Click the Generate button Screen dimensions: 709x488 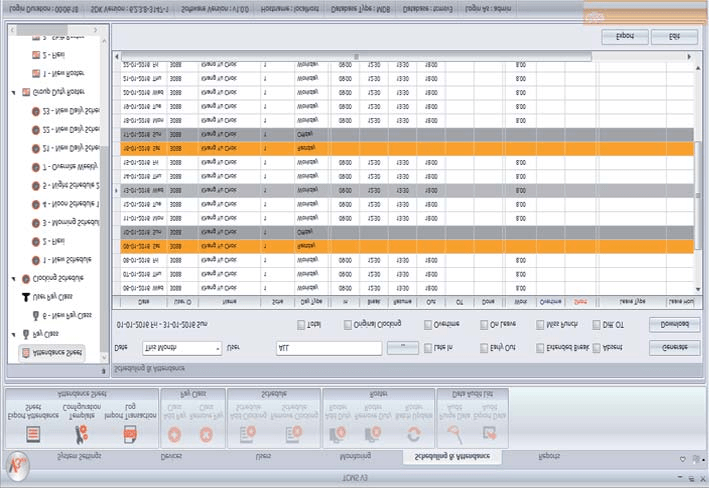pos(674,347)
